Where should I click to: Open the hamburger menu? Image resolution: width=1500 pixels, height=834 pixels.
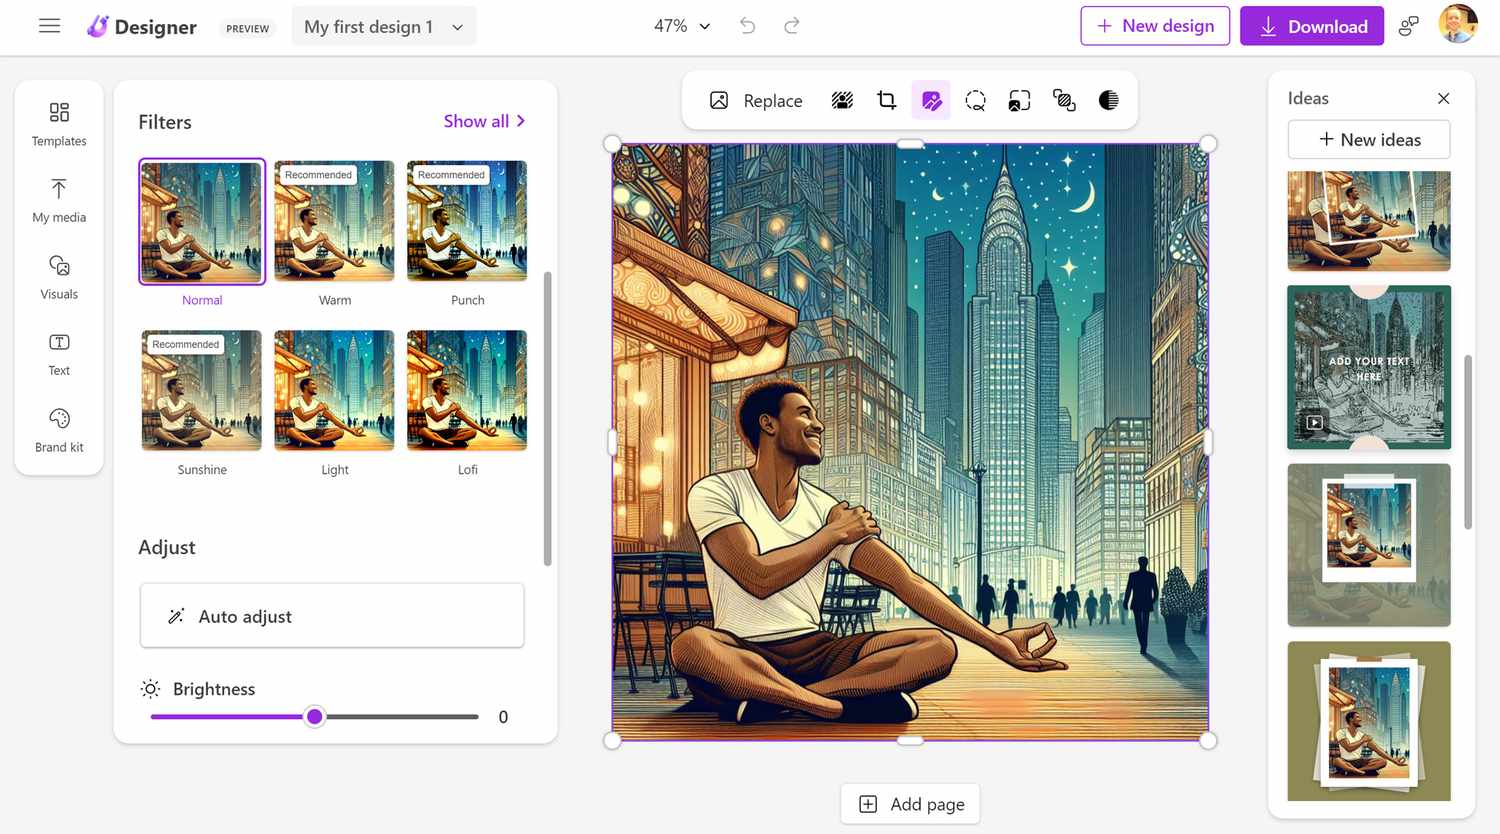[x=49, y=26]
